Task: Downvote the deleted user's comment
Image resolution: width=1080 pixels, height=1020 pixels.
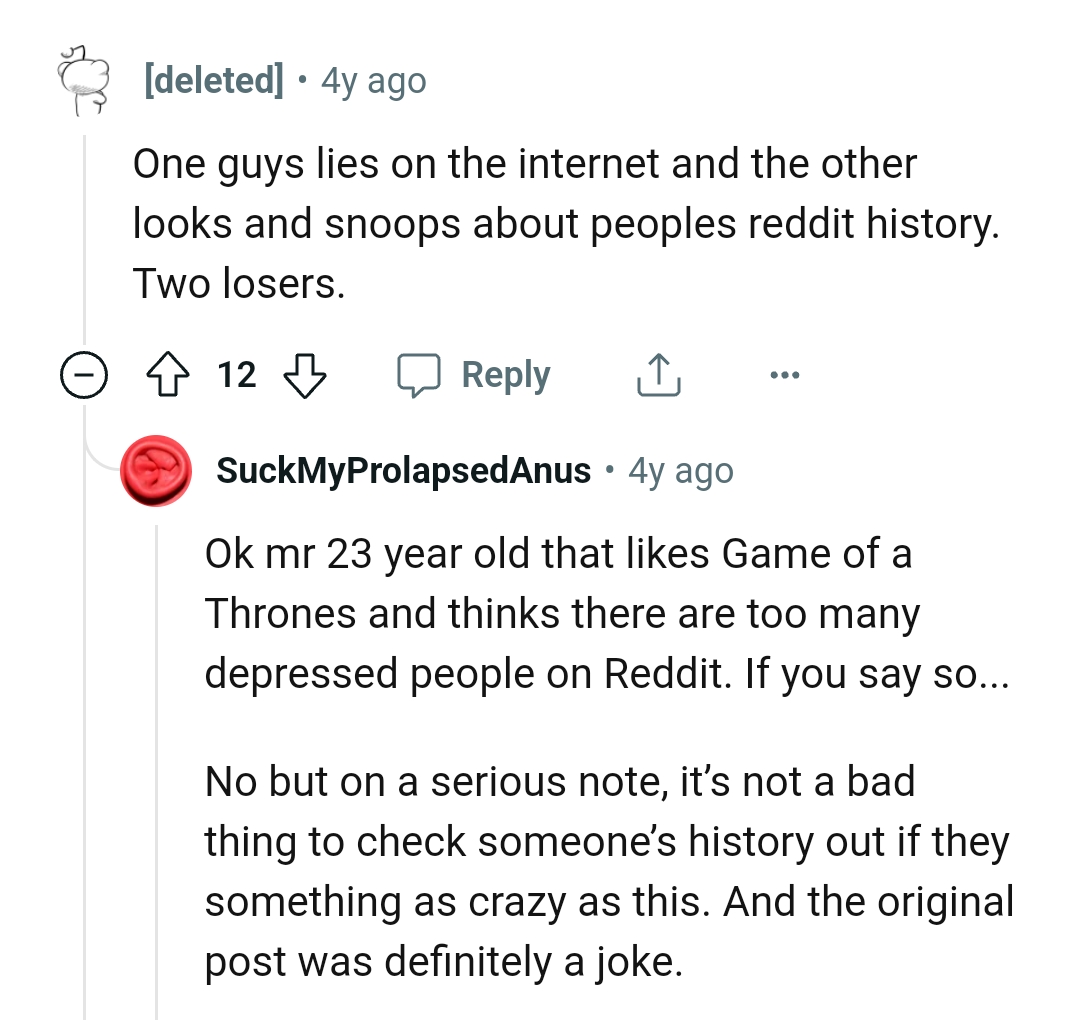Action: [306, 375]
